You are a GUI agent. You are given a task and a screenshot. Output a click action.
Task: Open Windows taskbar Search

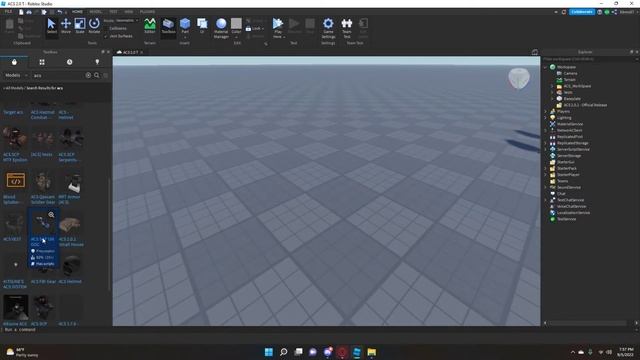(283, 352)
